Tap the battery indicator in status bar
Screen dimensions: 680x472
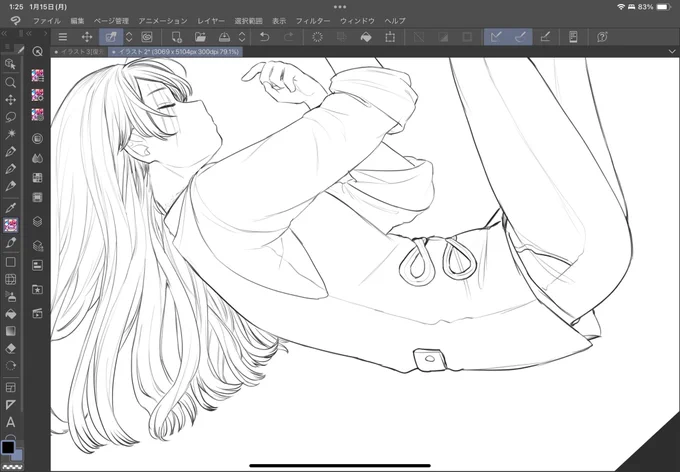(x=664, y=7)
